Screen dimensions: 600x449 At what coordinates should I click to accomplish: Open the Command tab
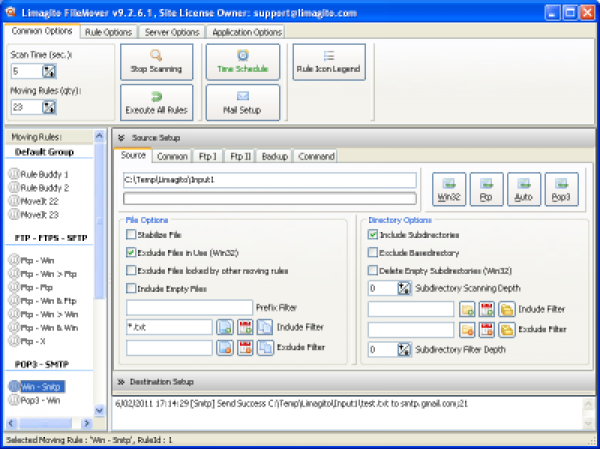[x=316, y=156]
